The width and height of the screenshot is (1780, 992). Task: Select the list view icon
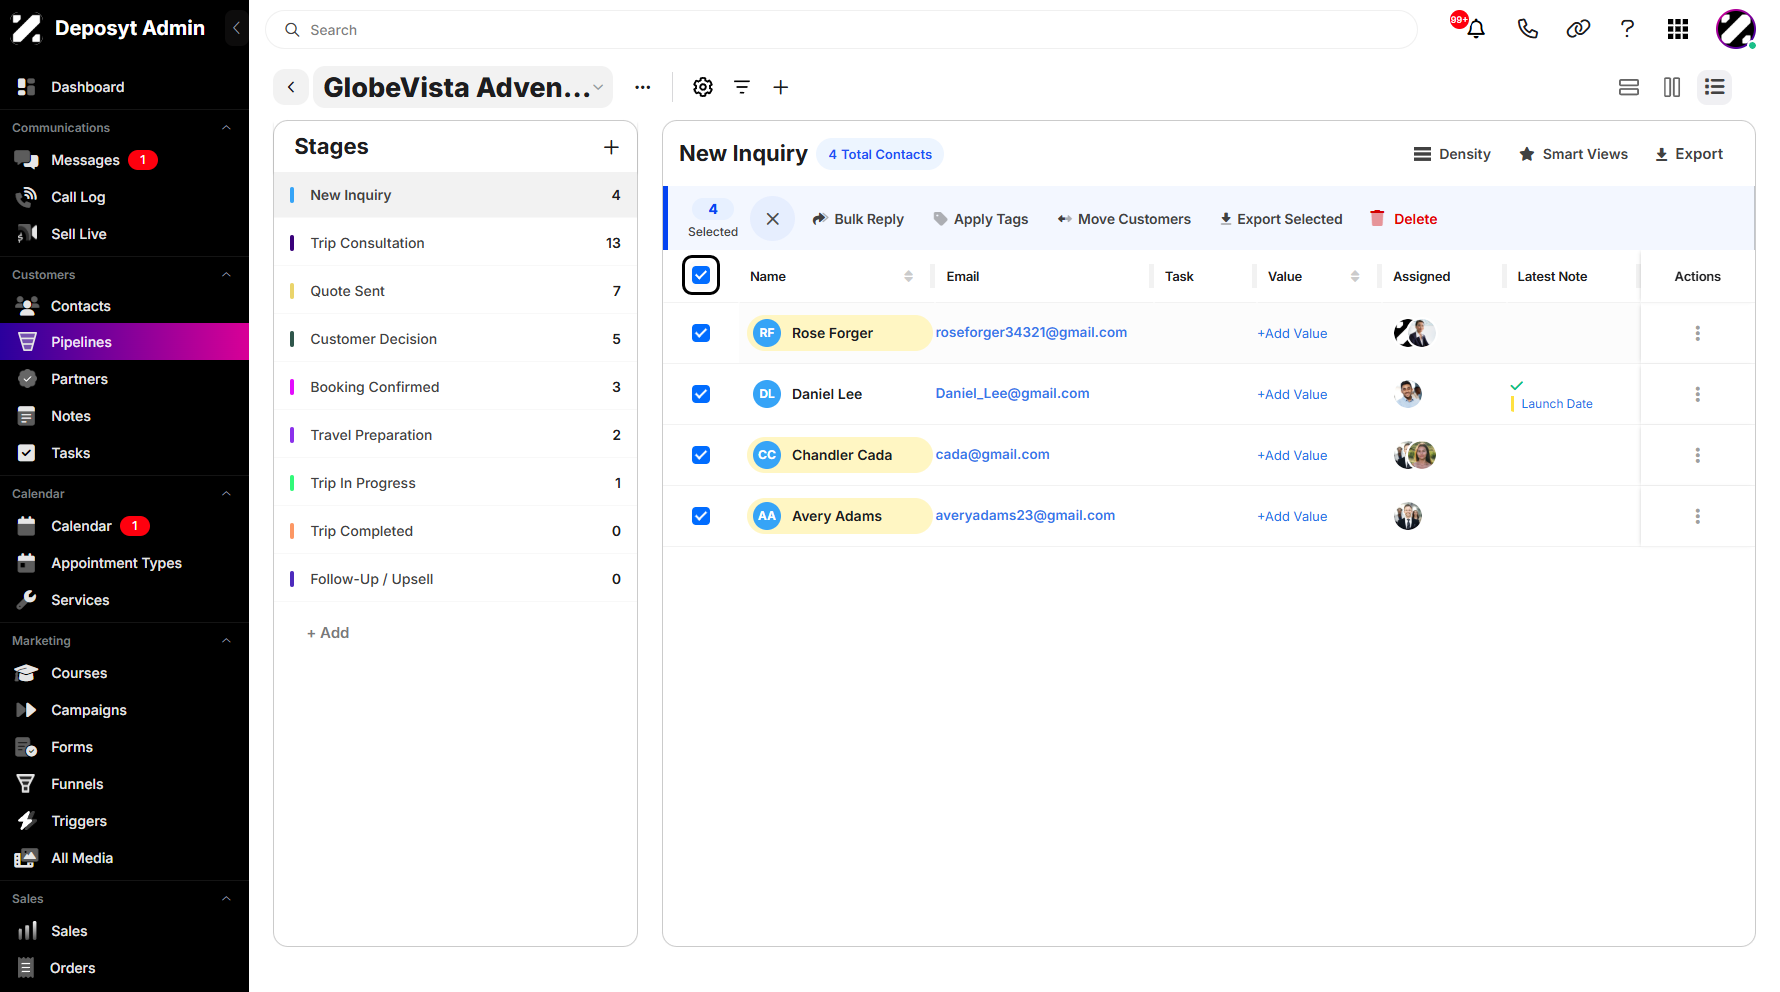(1715, 87)
